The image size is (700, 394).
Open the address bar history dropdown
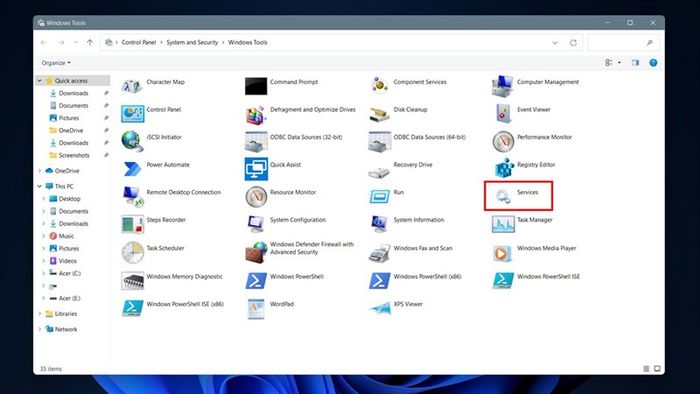coord(555,43)
